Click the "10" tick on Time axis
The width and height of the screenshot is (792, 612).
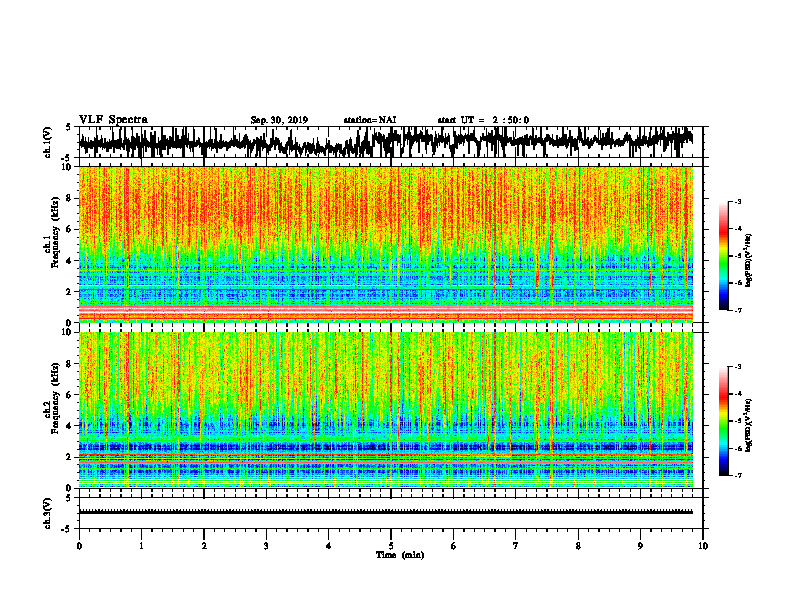pyautogui.click(x=703, y=546)
